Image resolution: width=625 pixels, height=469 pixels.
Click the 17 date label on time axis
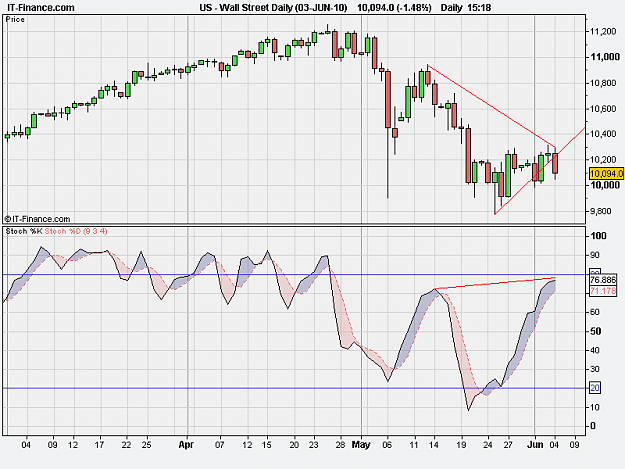99,445
